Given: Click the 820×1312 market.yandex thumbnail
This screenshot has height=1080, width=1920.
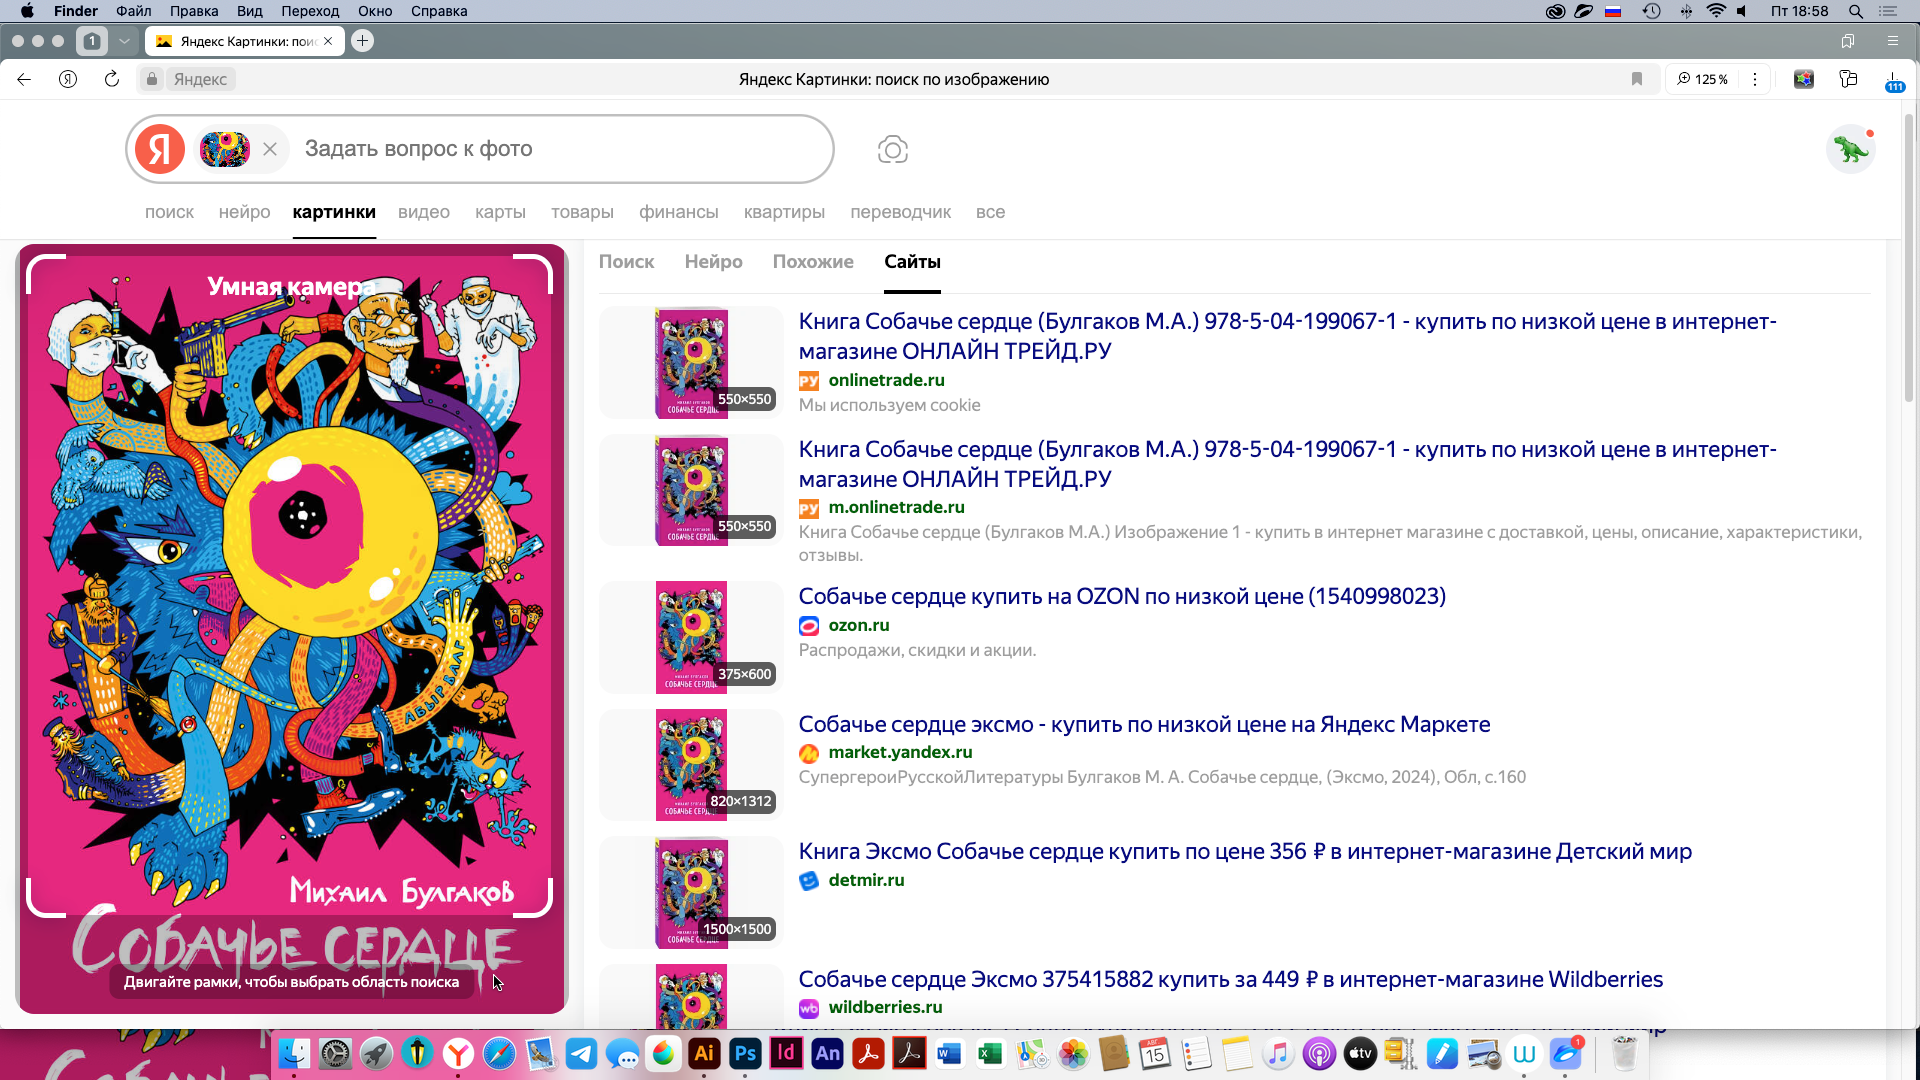Looking at the screenshot, I should click(691, 765).
